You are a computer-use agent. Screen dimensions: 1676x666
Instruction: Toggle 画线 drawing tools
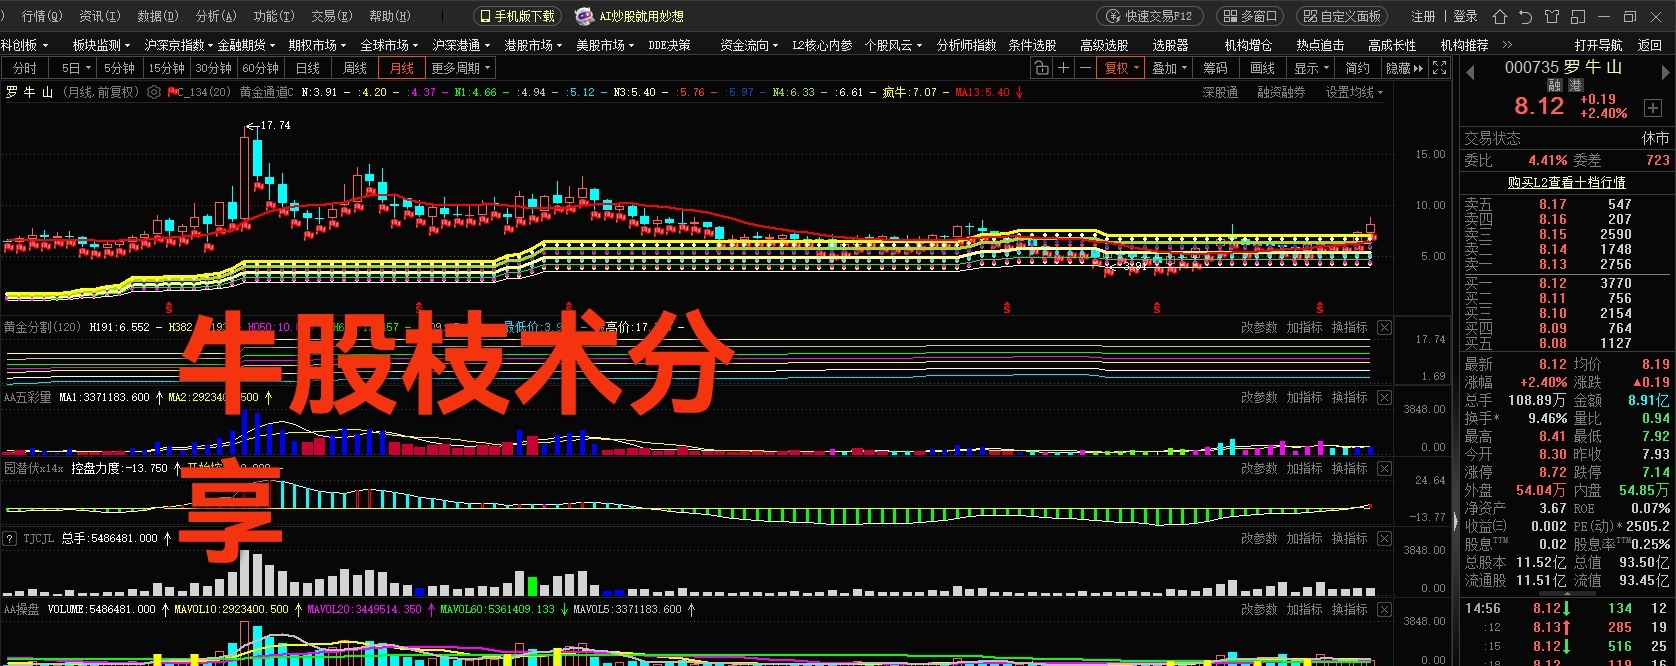click(1262, 68)
